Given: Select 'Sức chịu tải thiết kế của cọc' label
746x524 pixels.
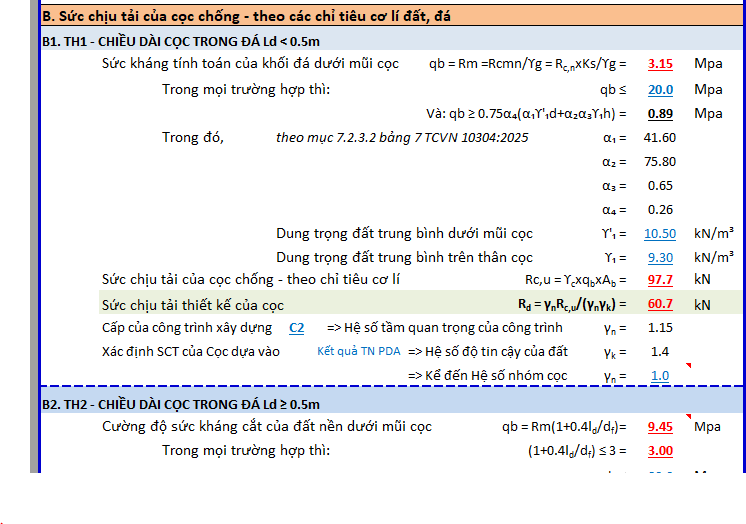Looking at the screenshot, I should [193, 305].
